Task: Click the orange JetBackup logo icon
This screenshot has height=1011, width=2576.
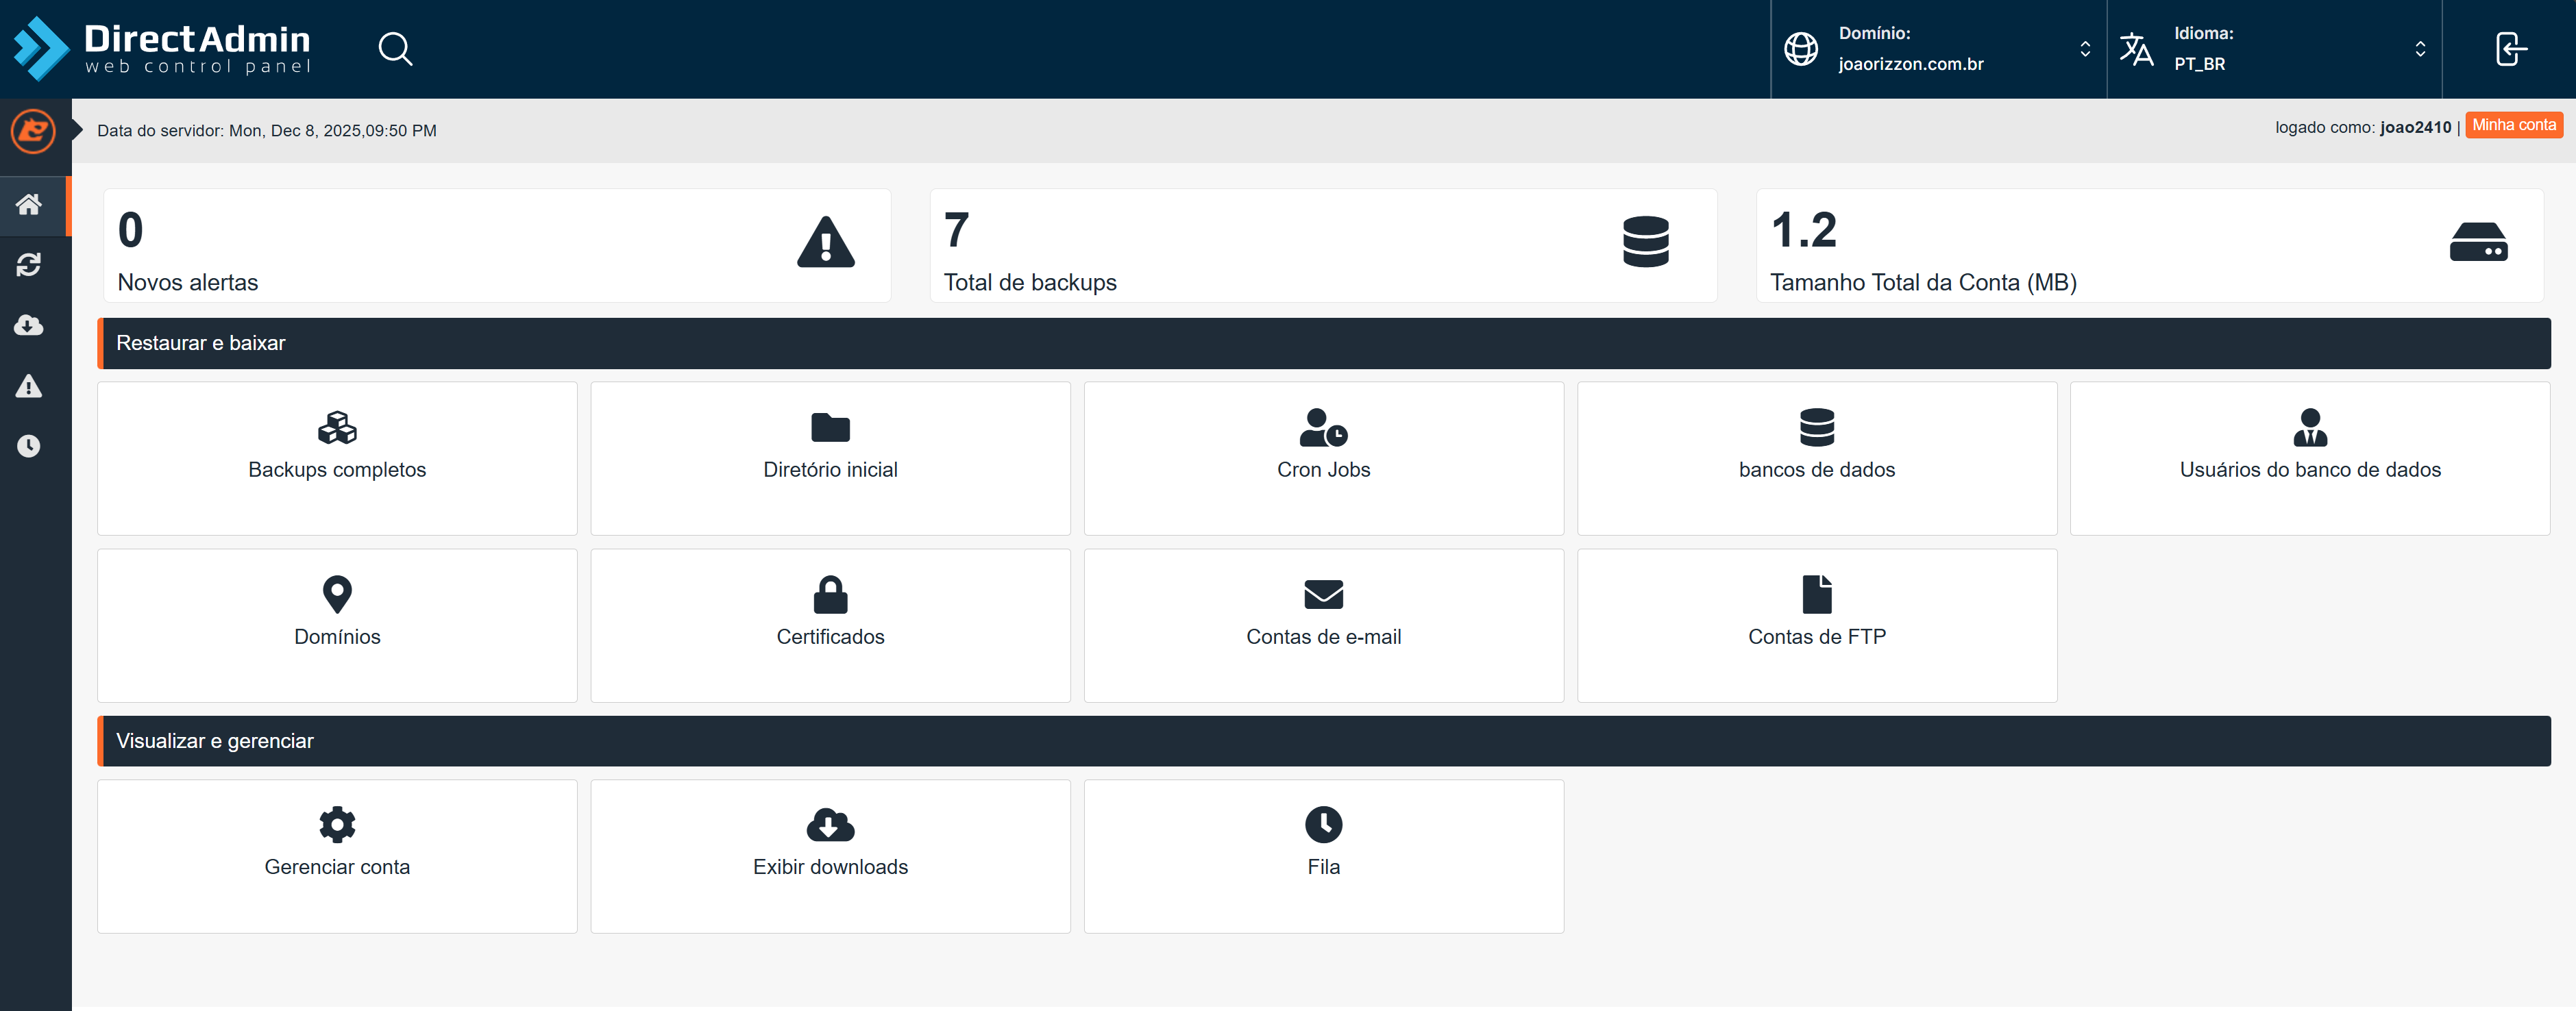Action: pos(33,131)
